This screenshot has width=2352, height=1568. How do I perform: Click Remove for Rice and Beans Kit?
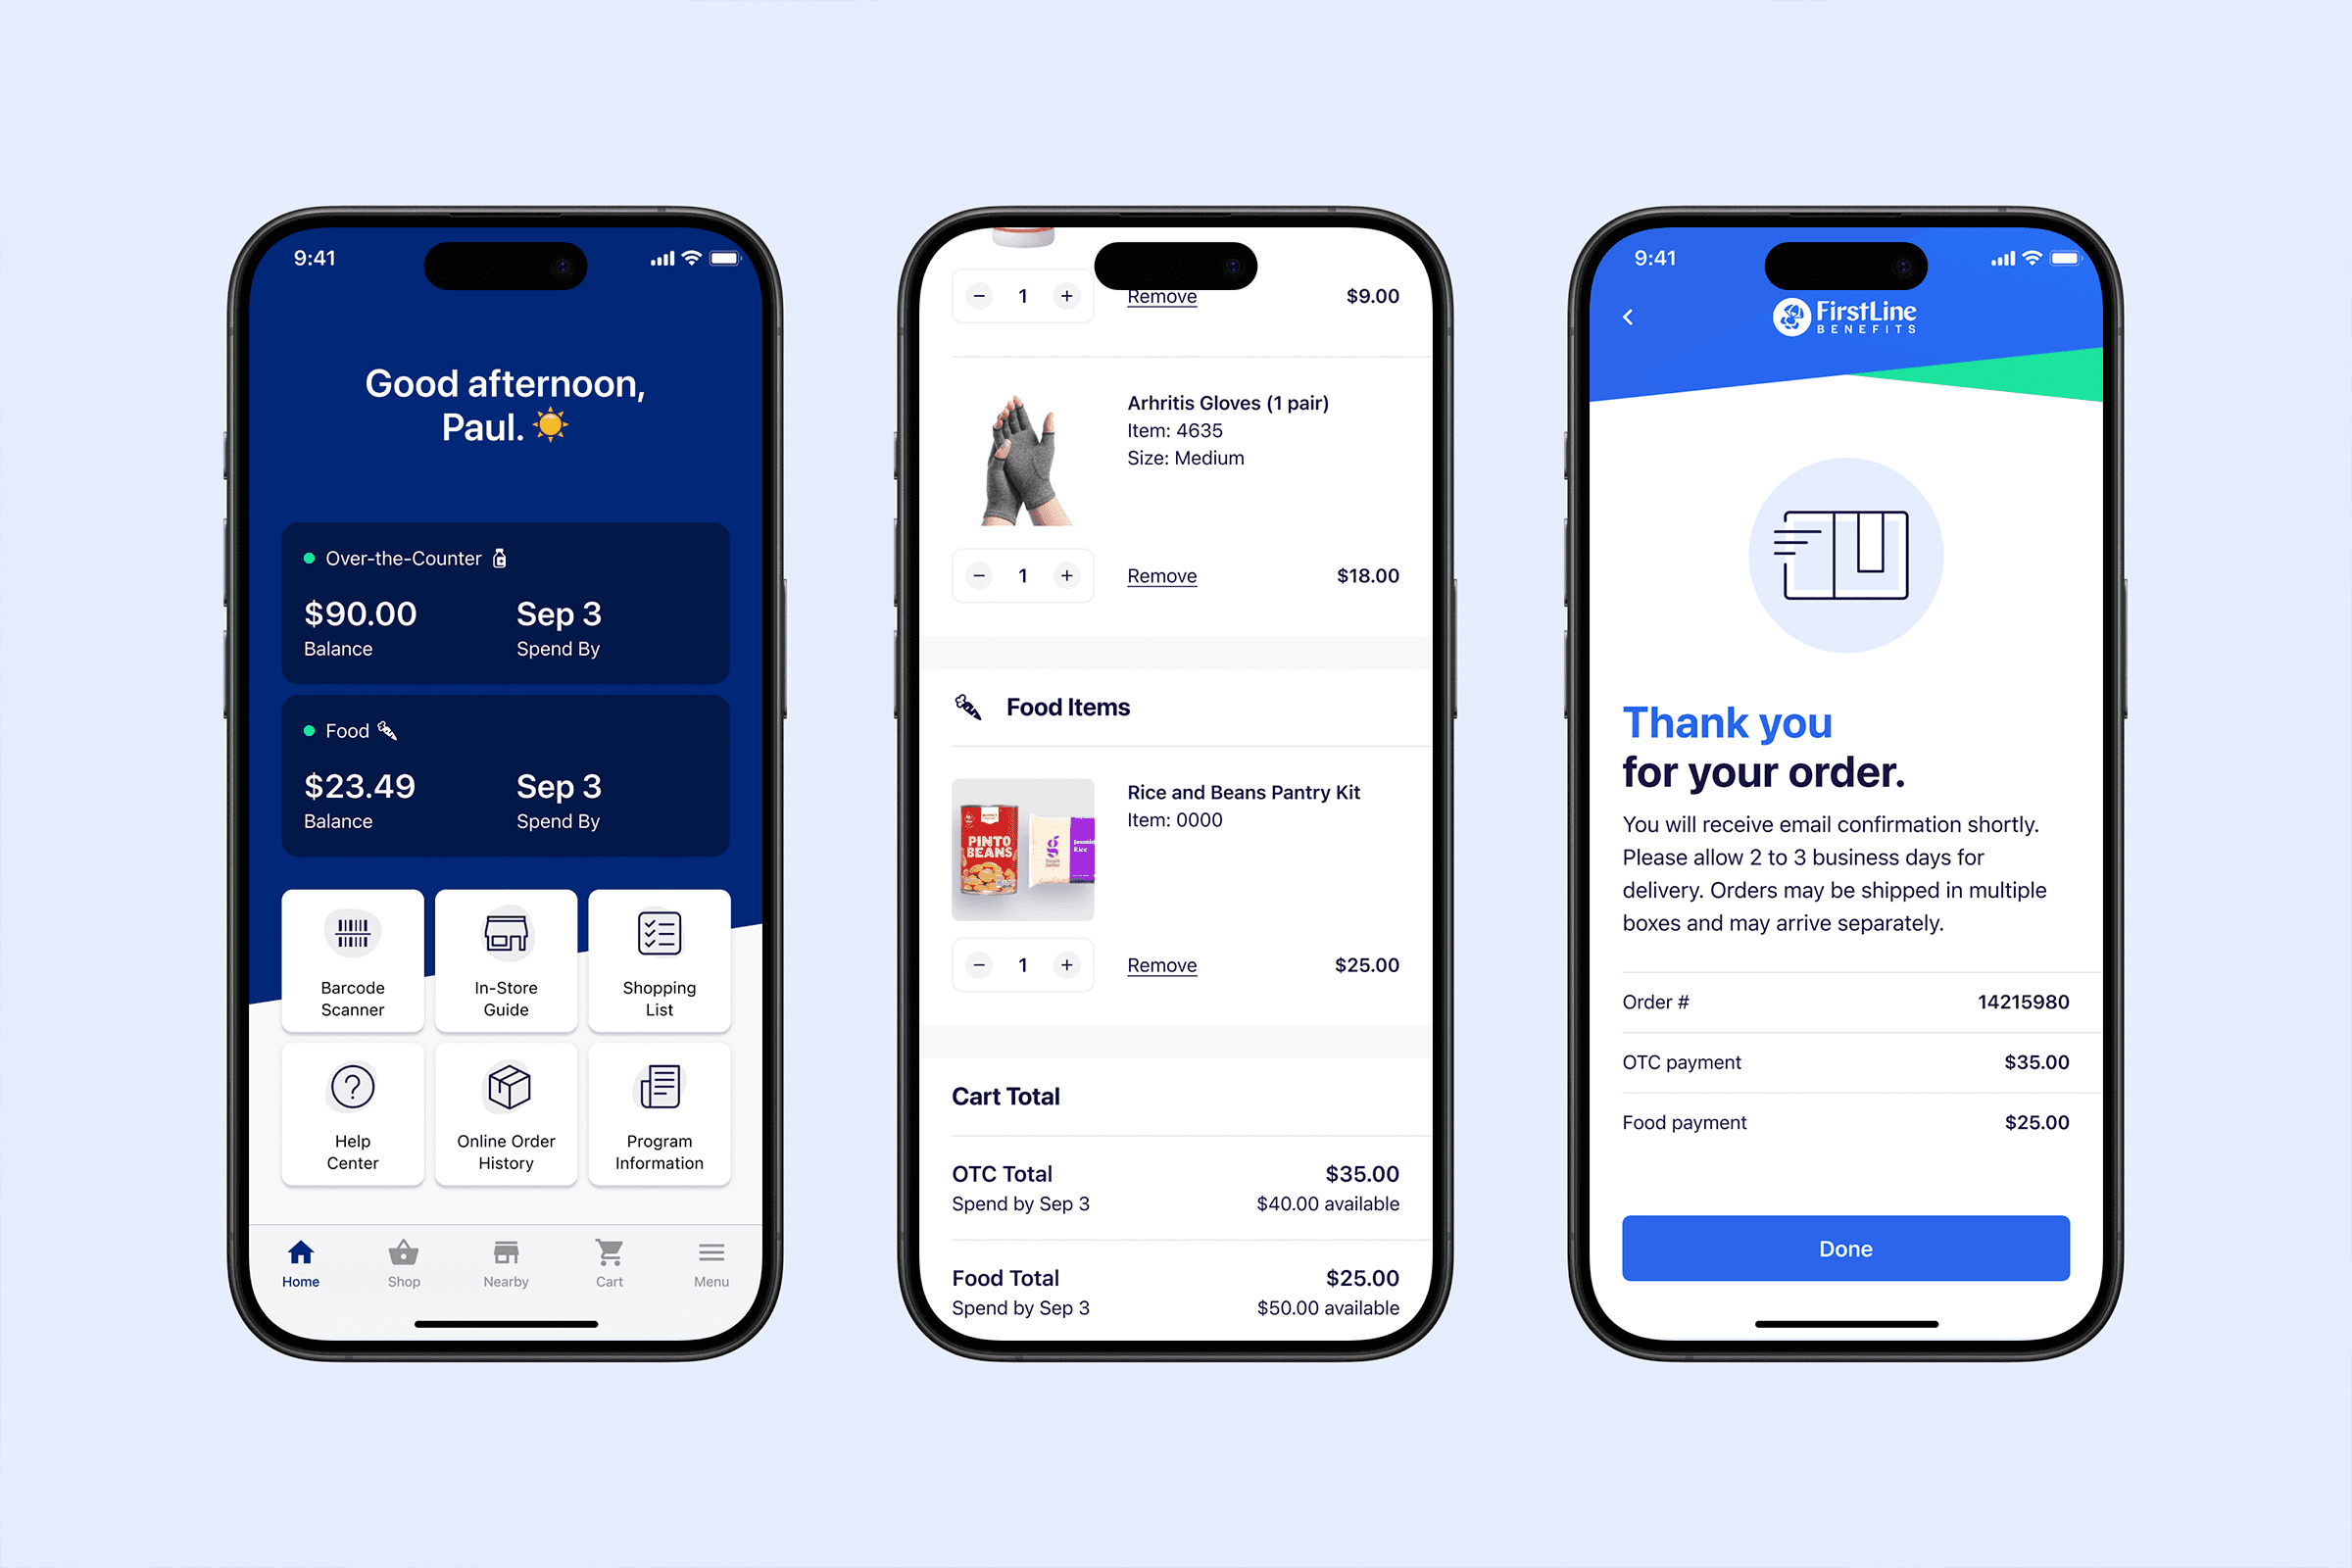[x=1162, y=964]
